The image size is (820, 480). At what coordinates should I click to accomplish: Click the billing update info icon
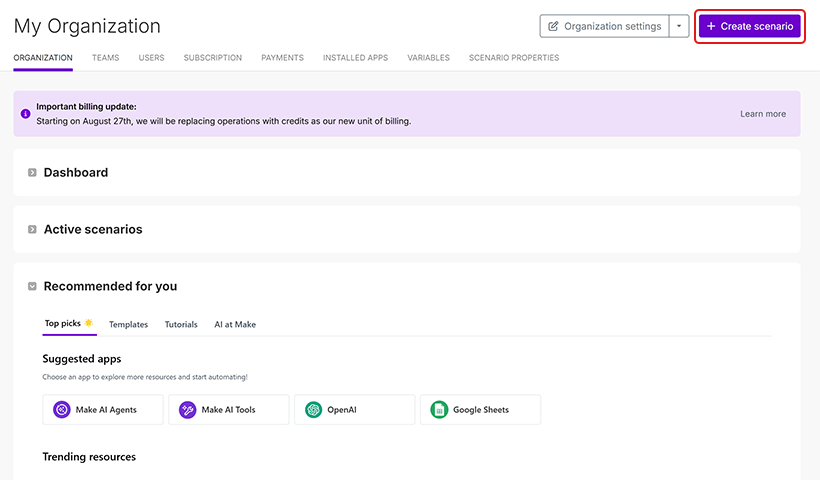point(25,114)
